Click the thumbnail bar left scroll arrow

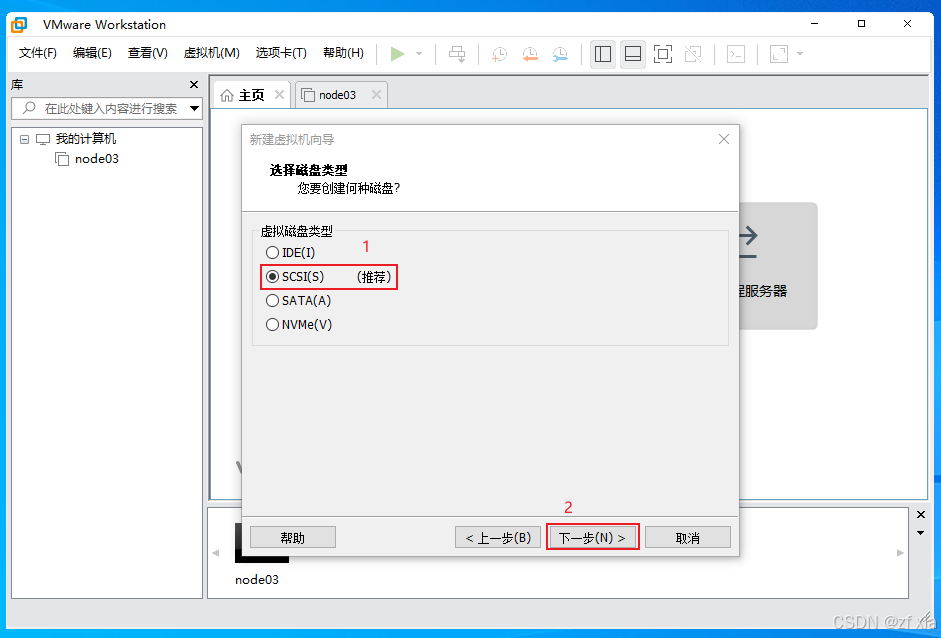coord(215,553)
